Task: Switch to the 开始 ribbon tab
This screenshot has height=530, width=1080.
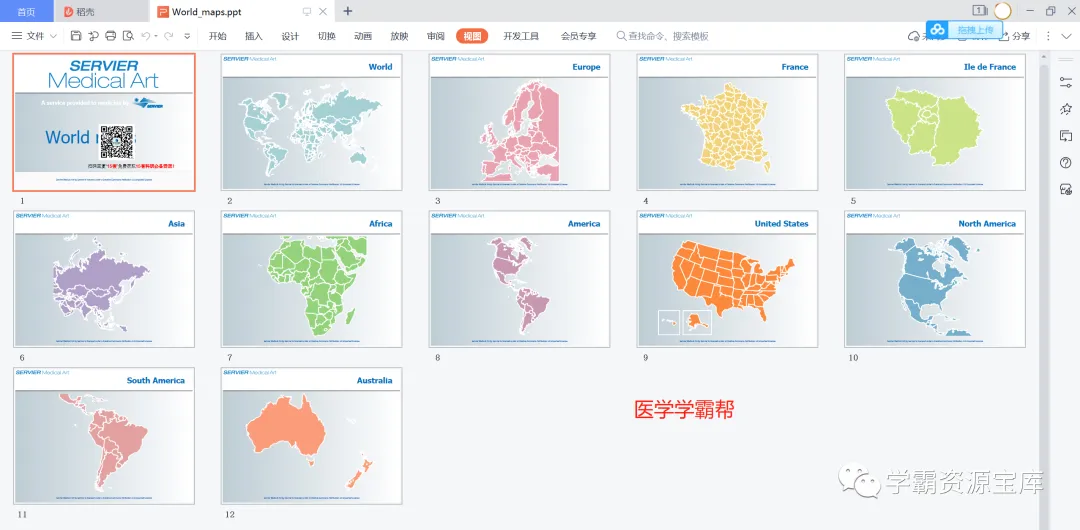Action: 218,36
